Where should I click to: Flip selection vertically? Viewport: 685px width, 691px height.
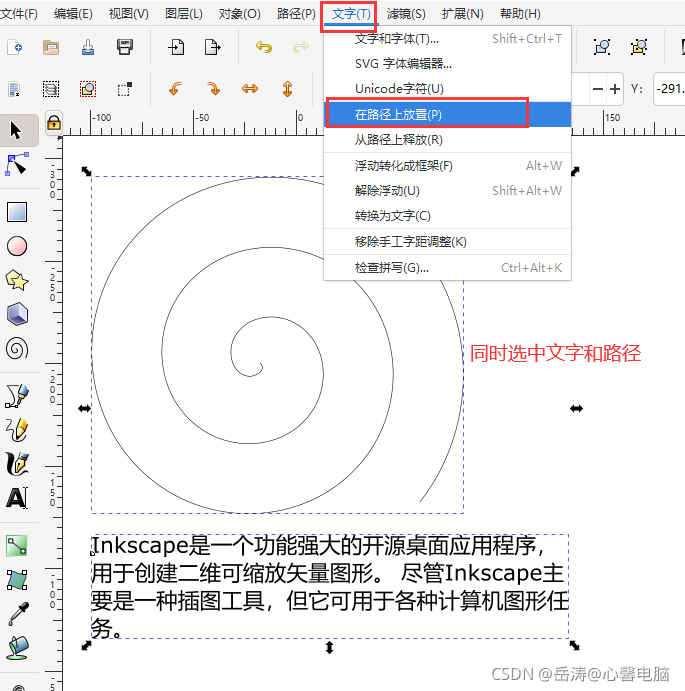(x=287, y=89)
